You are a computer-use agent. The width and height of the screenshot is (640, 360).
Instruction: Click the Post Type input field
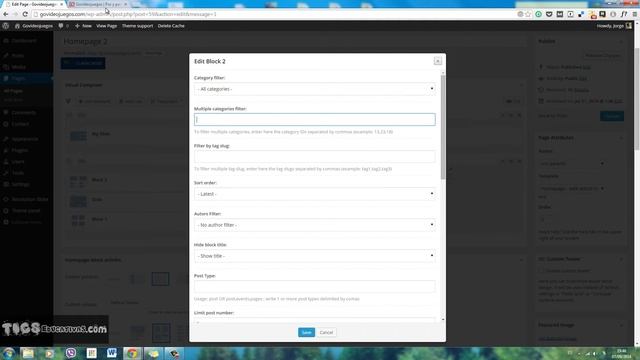(315, 287)
